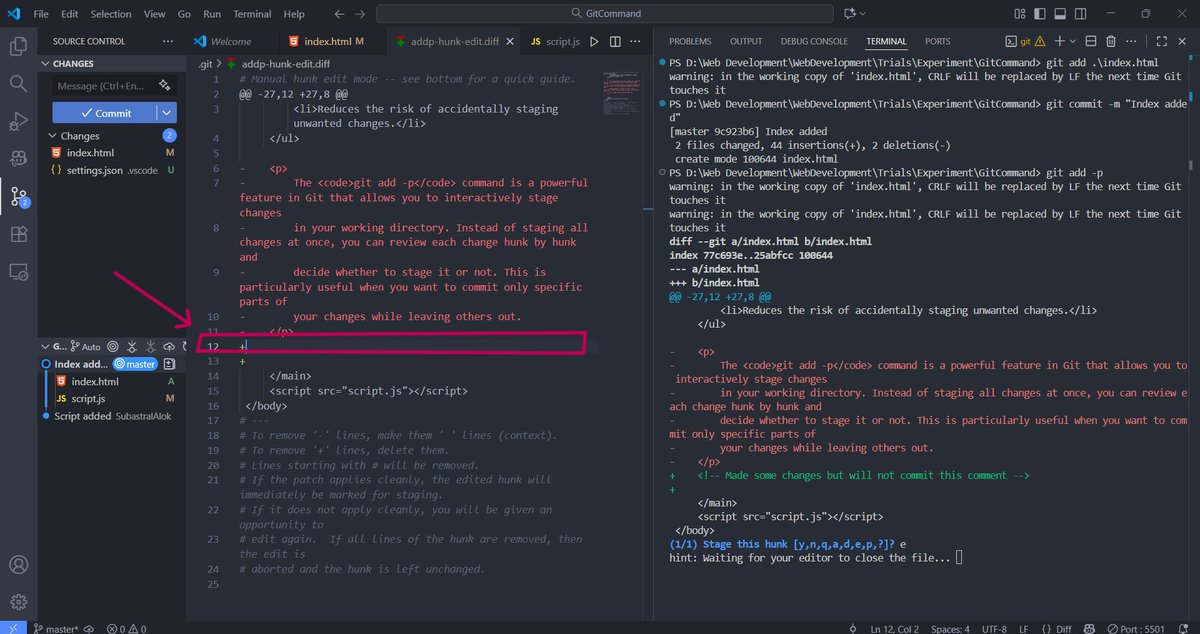
Task: Click the Run play icon in editor toolbar
Action: [594, 42]
